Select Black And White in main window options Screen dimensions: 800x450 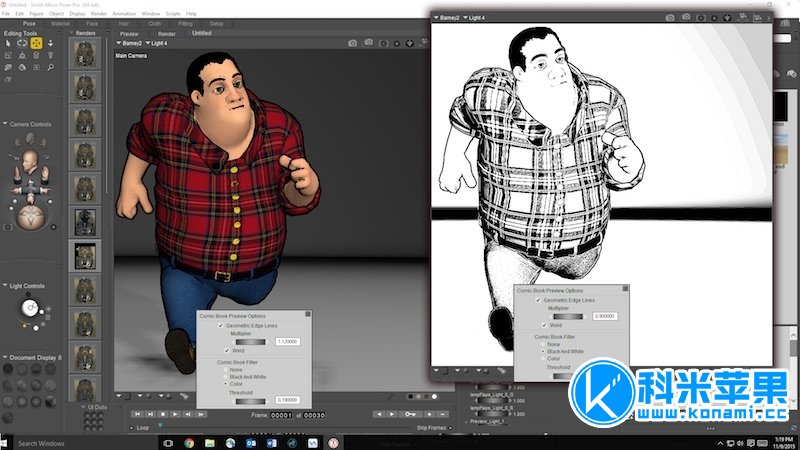click(225, 377)
